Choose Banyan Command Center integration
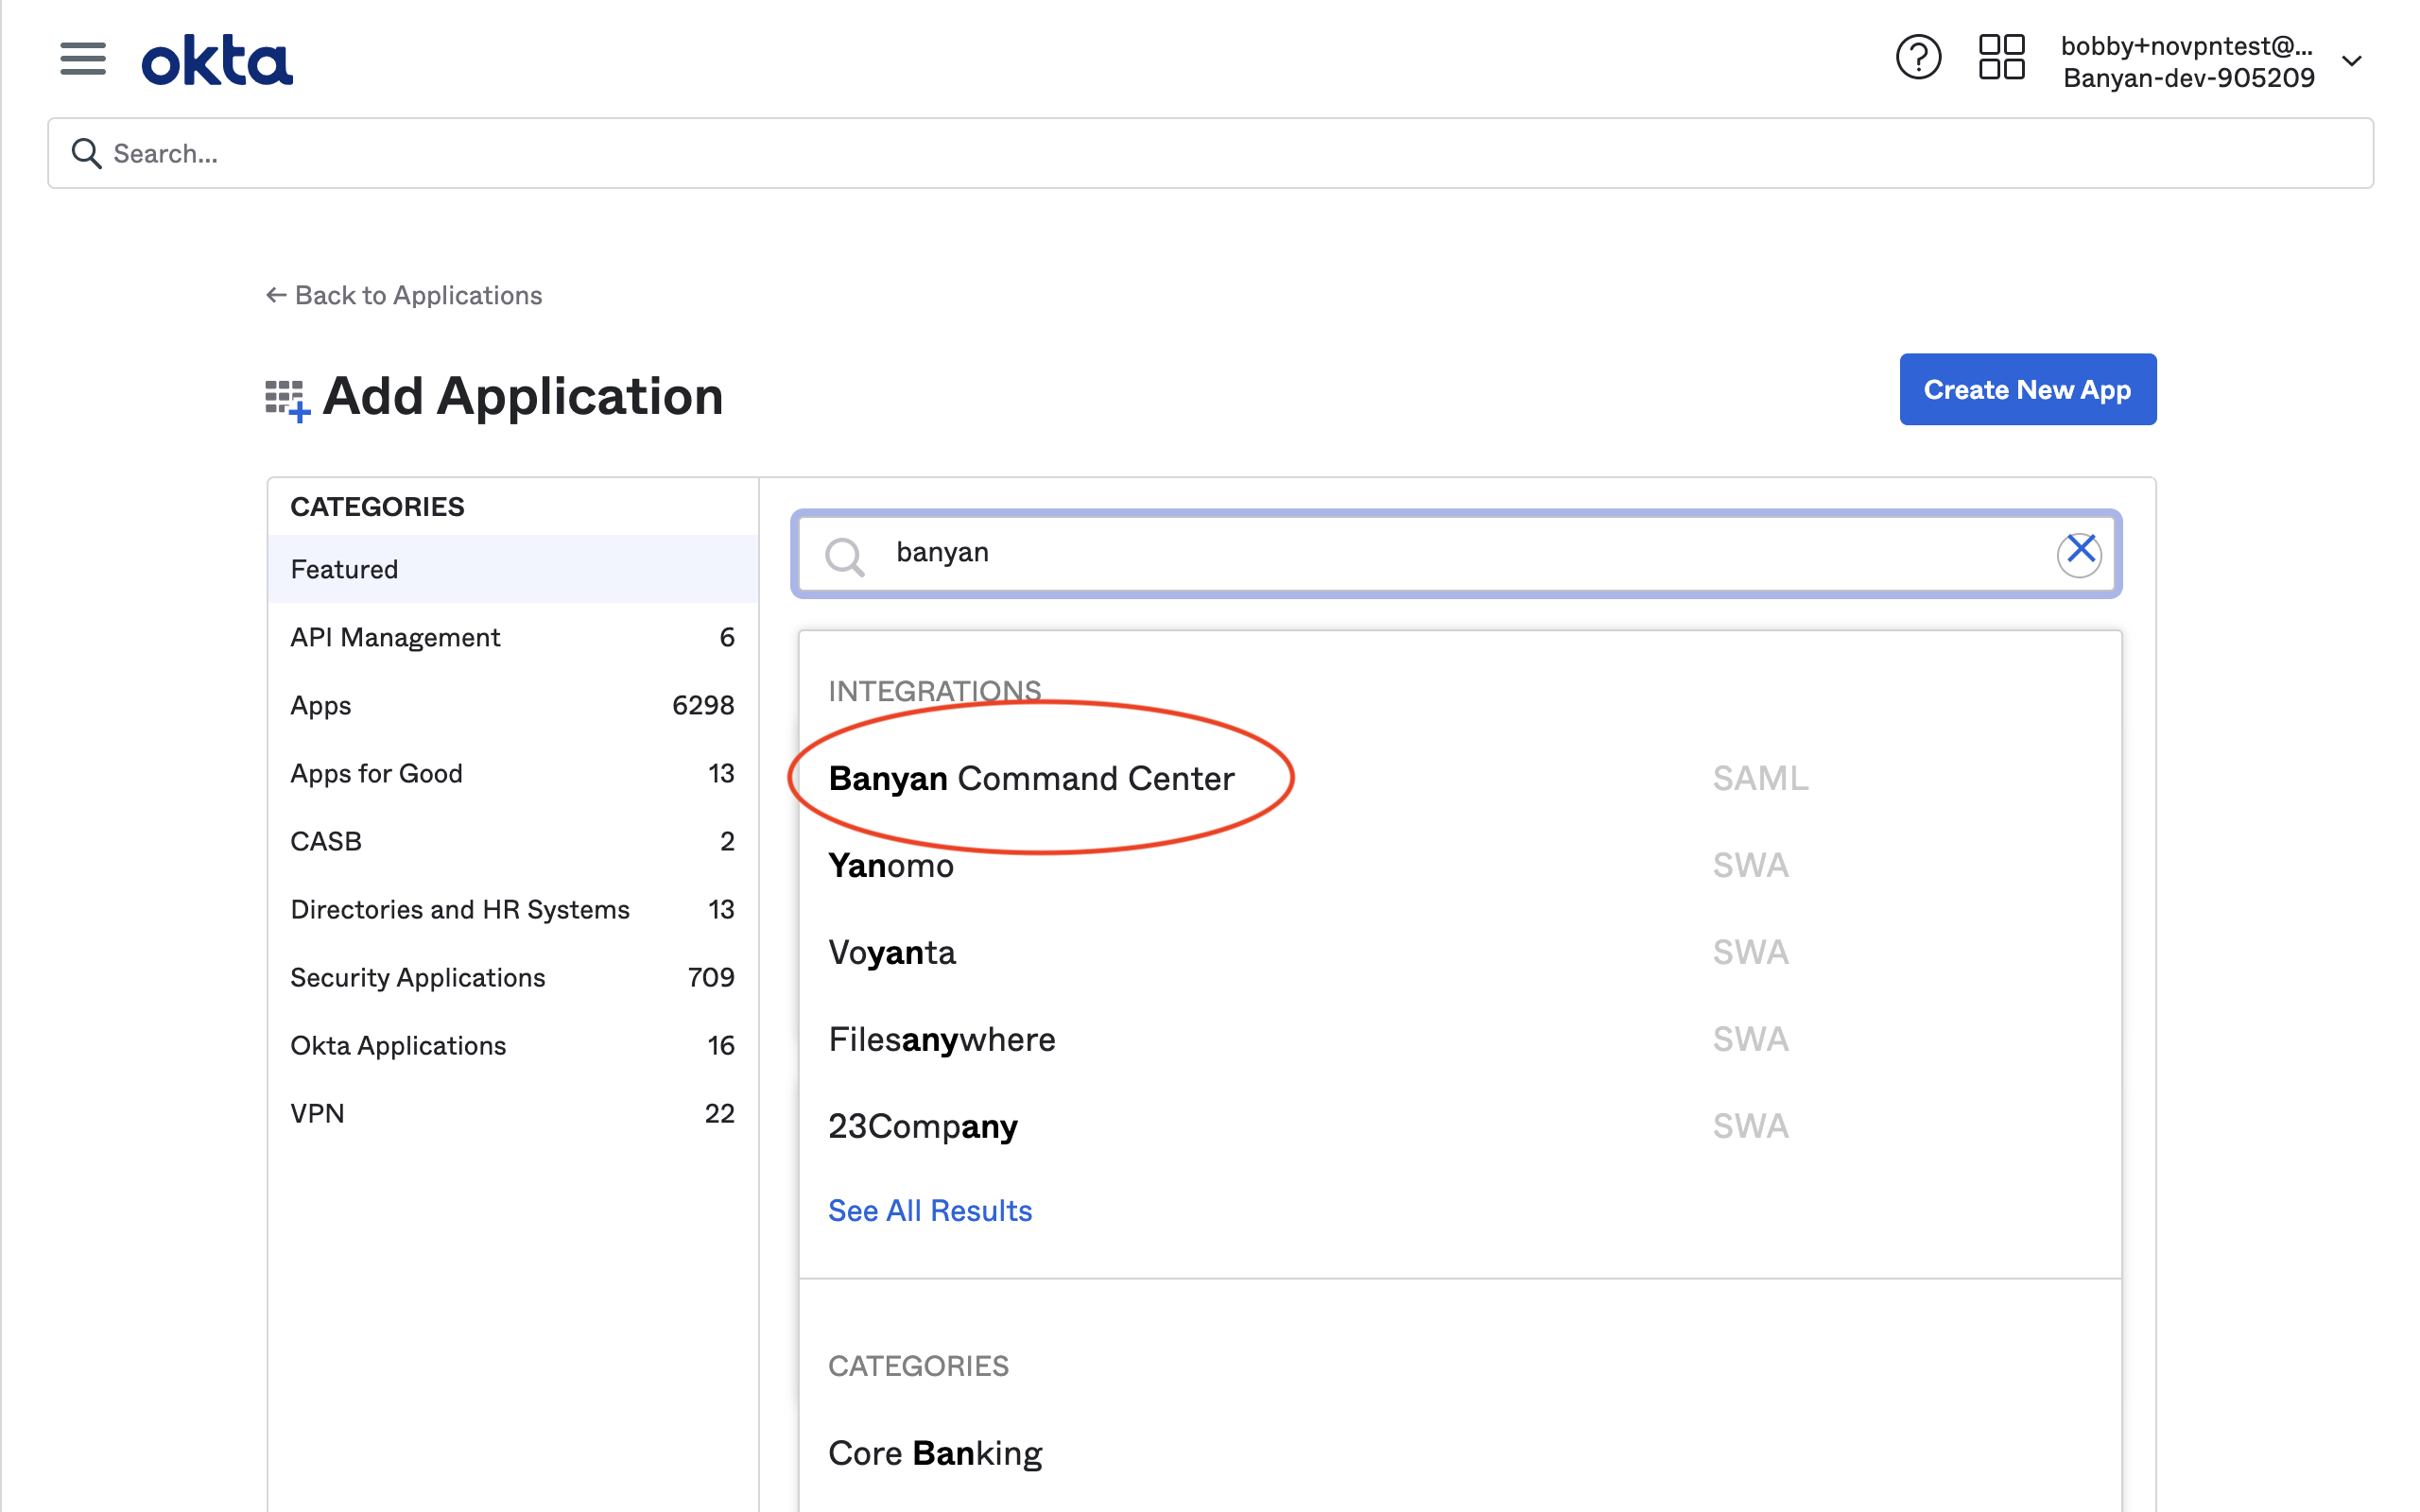Image resolution: width=2420 pixels, height=1512 pixels. [x=1031, y=778]
